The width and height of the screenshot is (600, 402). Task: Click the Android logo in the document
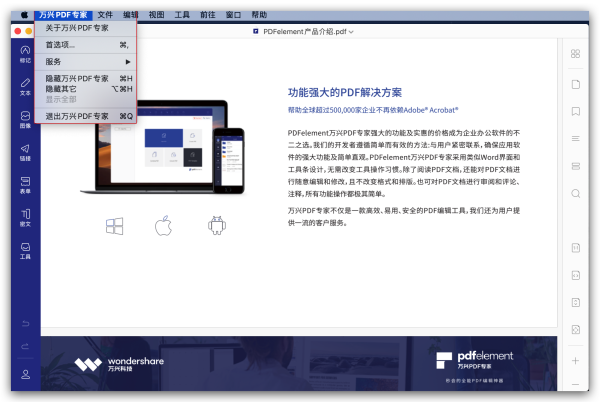(x=217, y=225)
